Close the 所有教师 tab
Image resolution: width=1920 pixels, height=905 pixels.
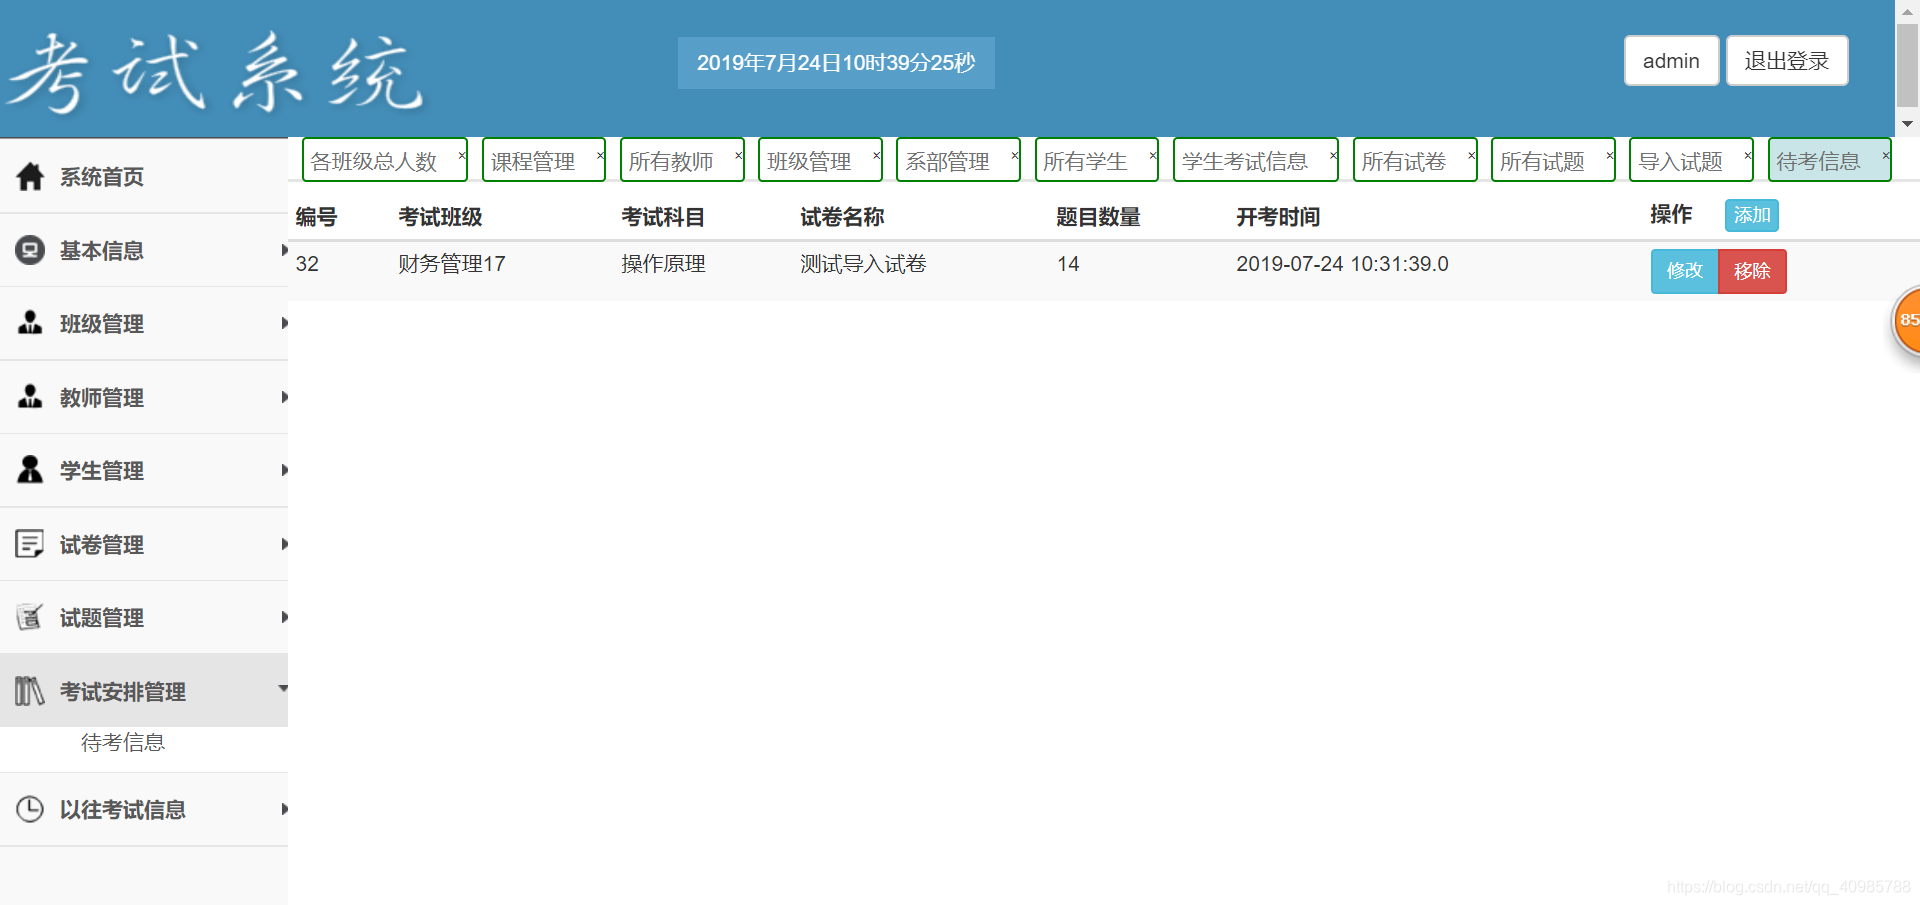(739, 155)
